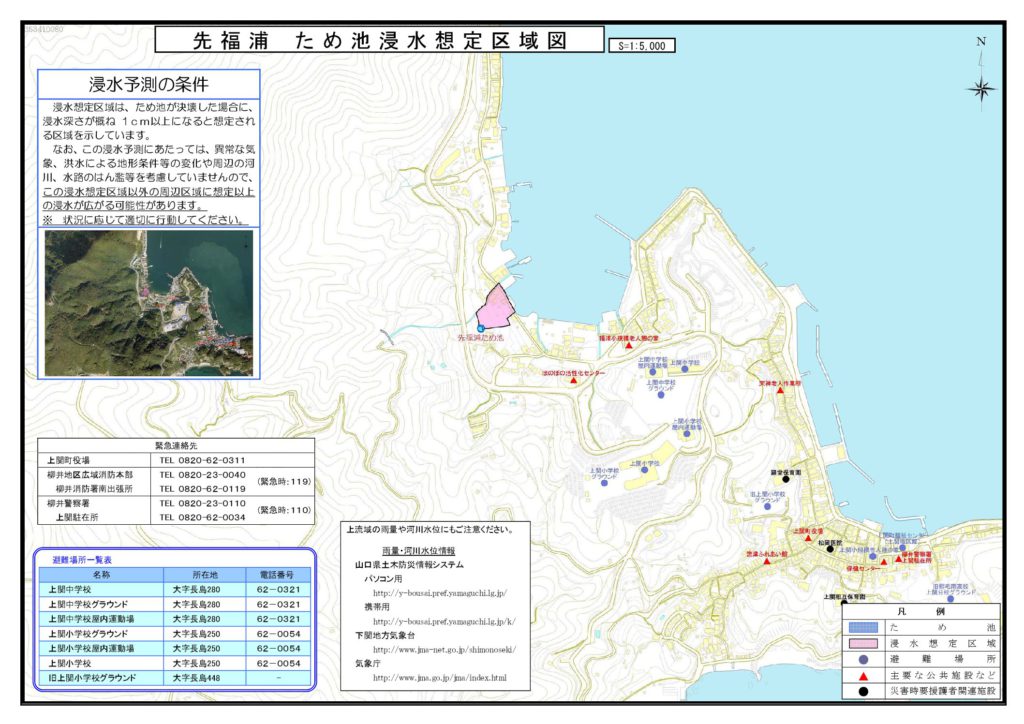
Task: Click the red triangle for 老人作業所
Action: pos(780,390)
